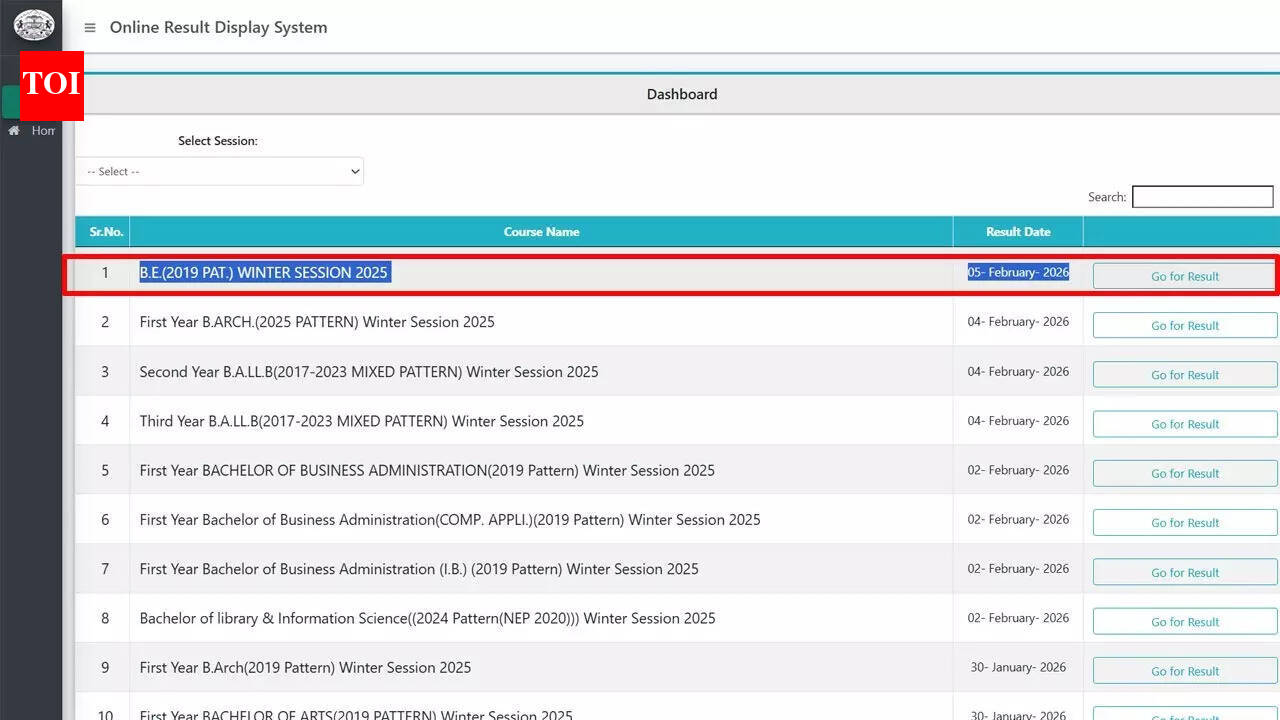Image resolution: width=1280 pixels, height=720 pixels.
Task: Go for Result for First Year B.ARCH.(2025 PATTERN)
Action: coord(1183,325)
